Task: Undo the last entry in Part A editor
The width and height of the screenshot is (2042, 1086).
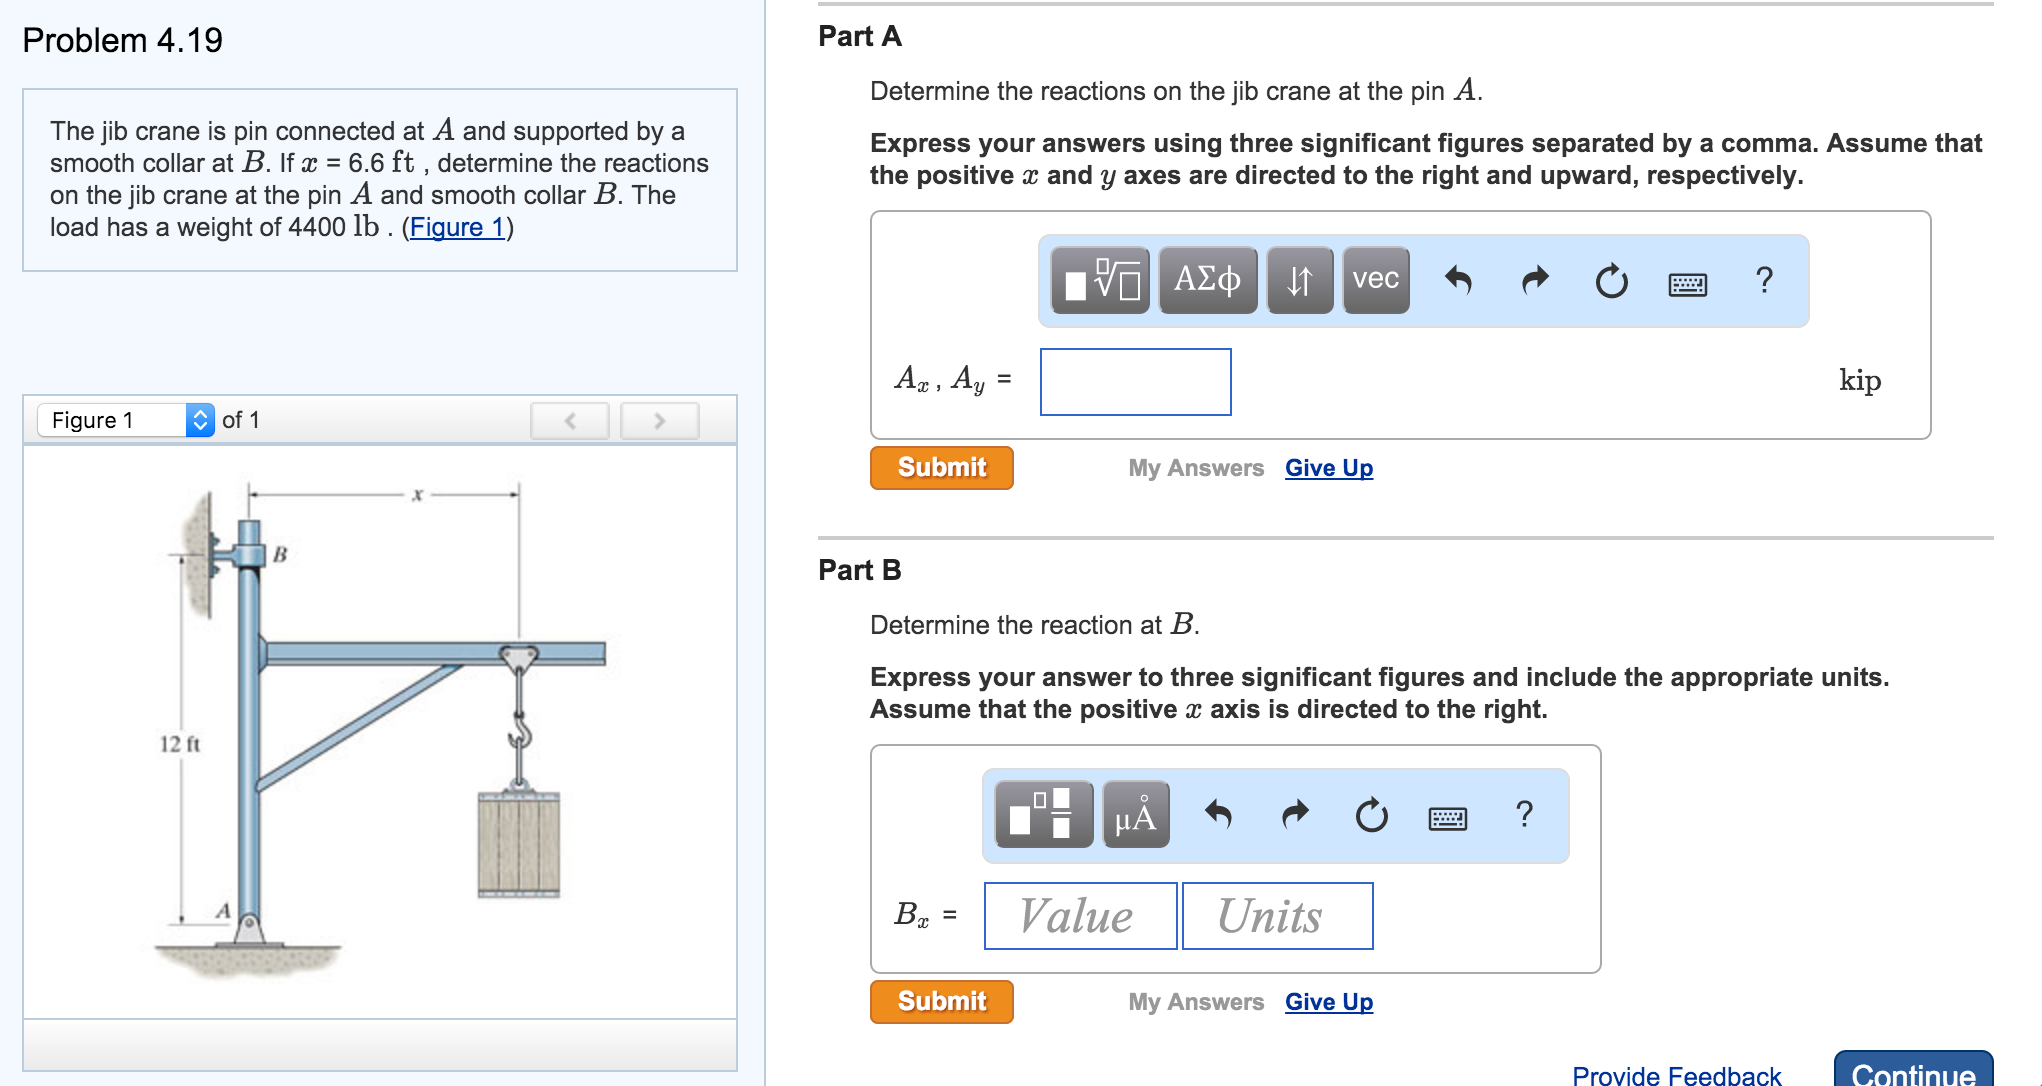Action: (x=1459, y=281)
